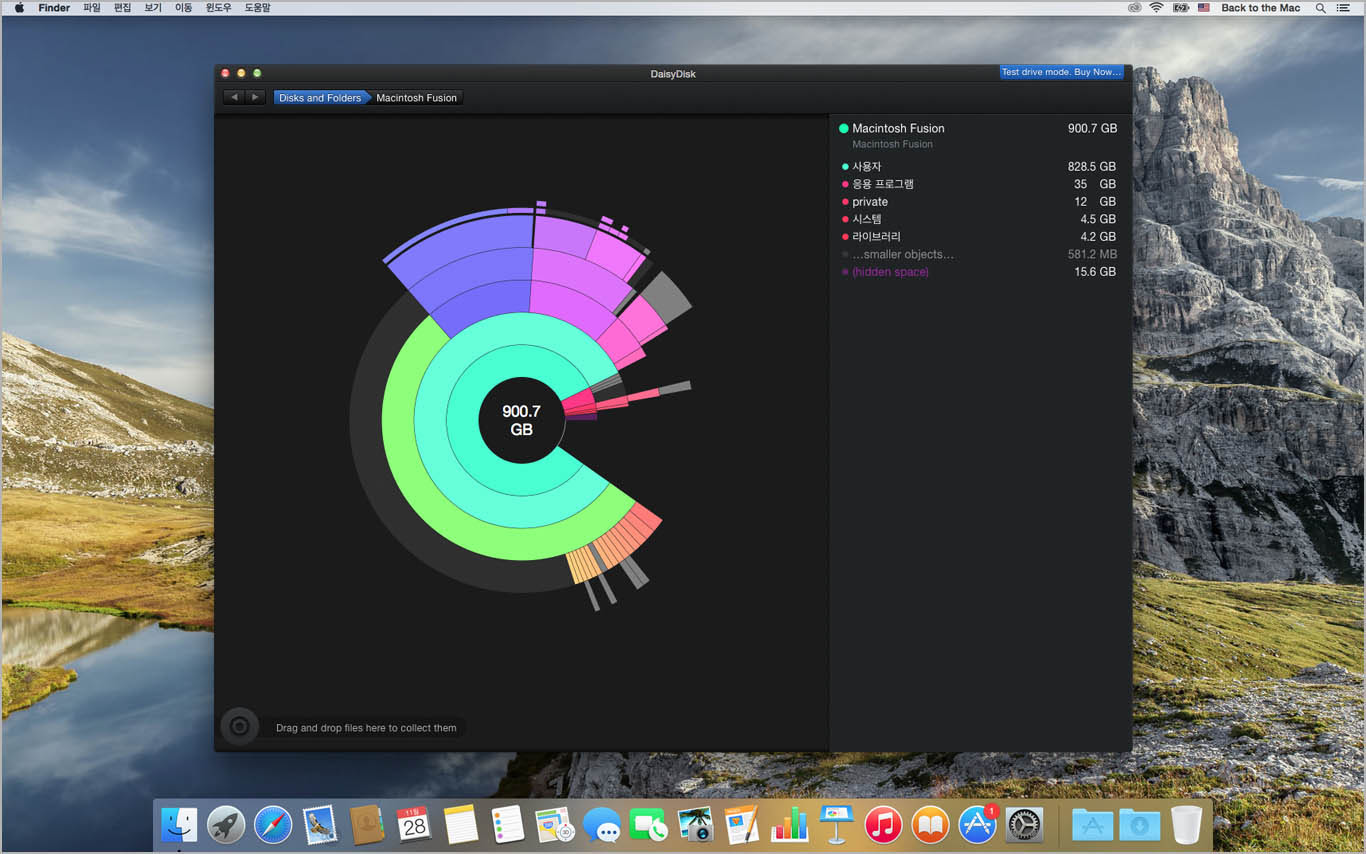This screenshot has width=1366, height=854.
Task: Select the 라이브러리 folder row
Action: coord(979,237)
